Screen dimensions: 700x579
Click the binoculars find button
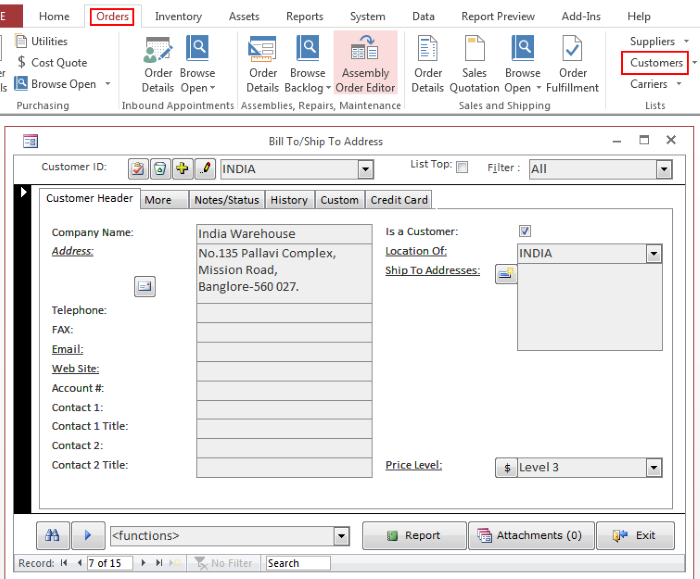[53, 535]
